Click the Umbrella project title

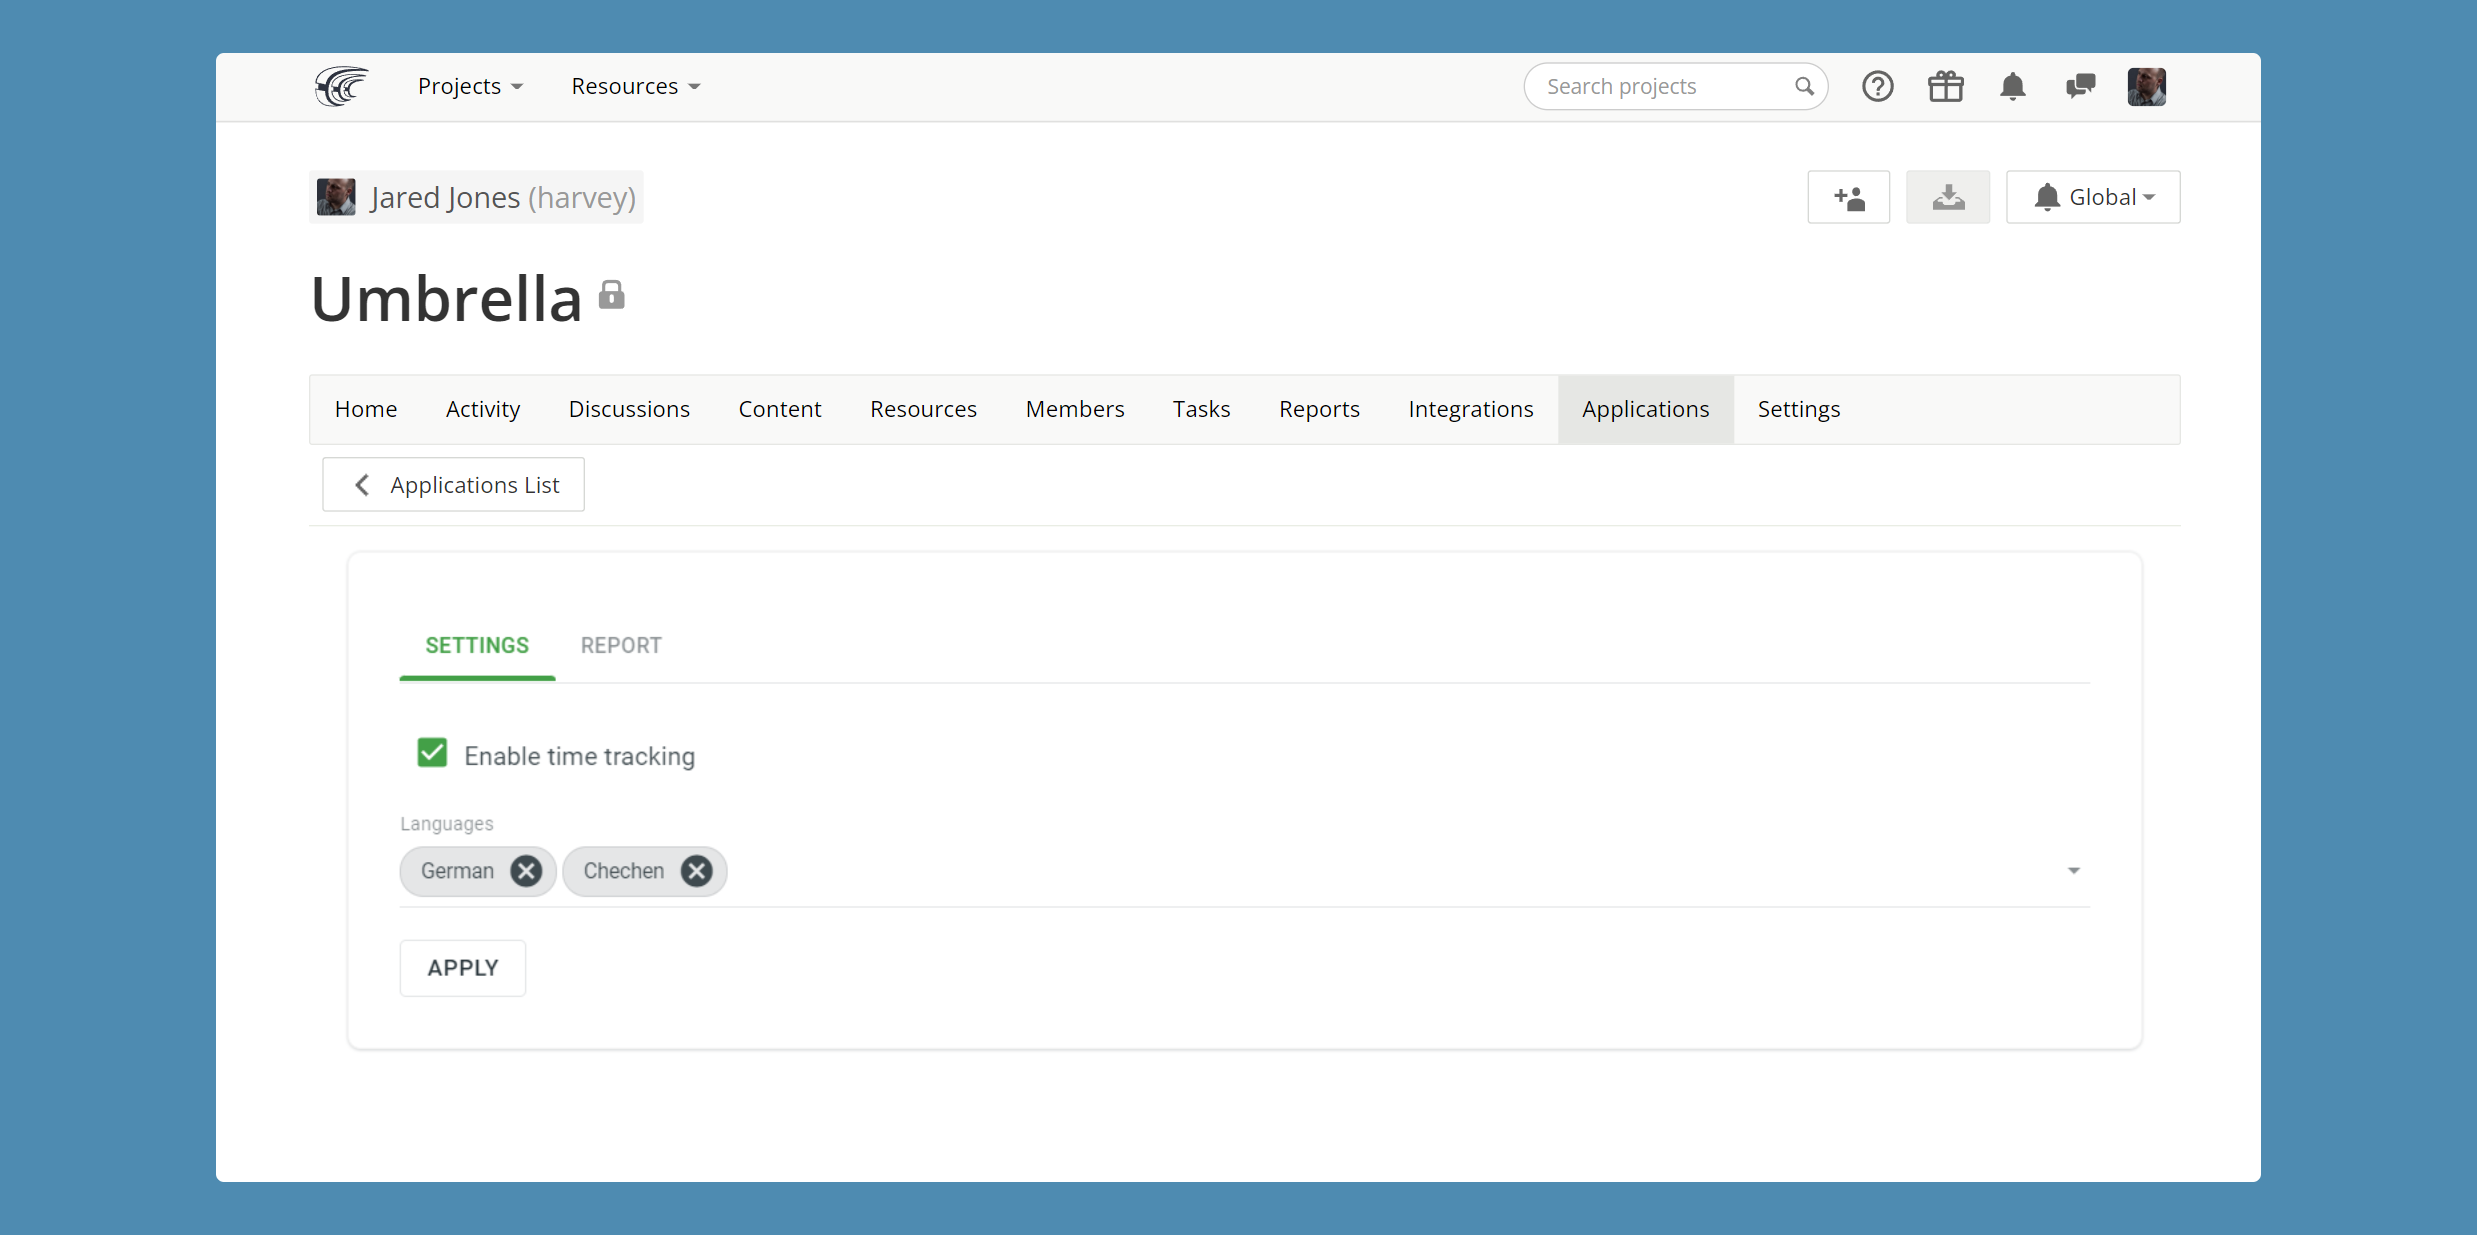coord(446,298)
